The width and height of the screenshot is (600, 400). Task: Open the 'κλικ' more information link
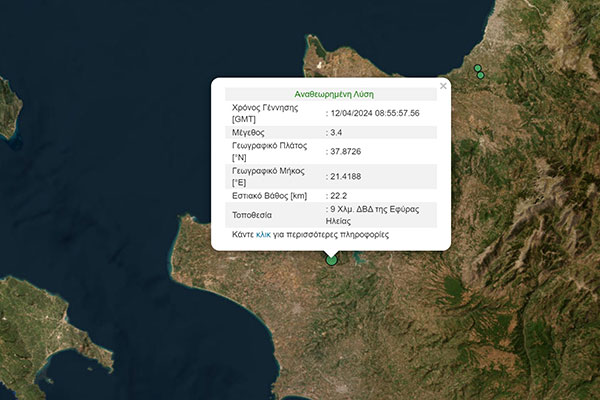coord(263,234)
